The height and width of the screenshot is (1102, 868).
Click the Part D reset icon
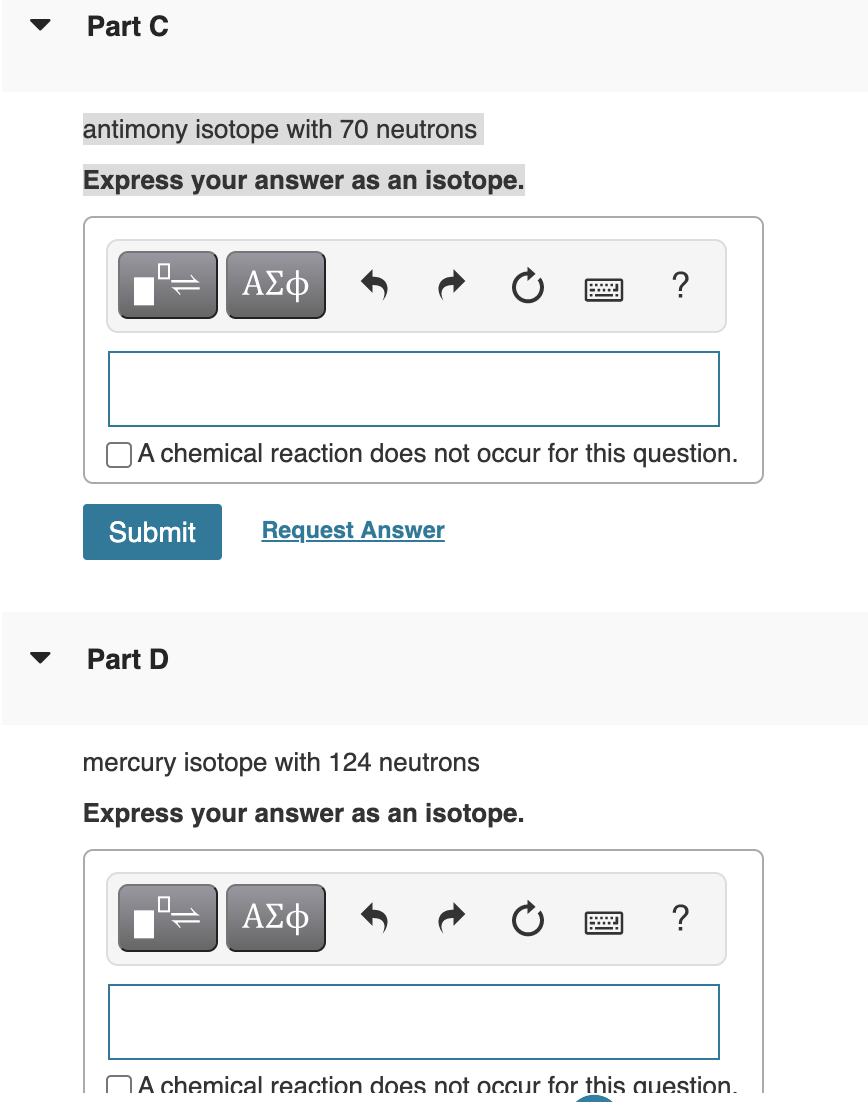(528, 917)
